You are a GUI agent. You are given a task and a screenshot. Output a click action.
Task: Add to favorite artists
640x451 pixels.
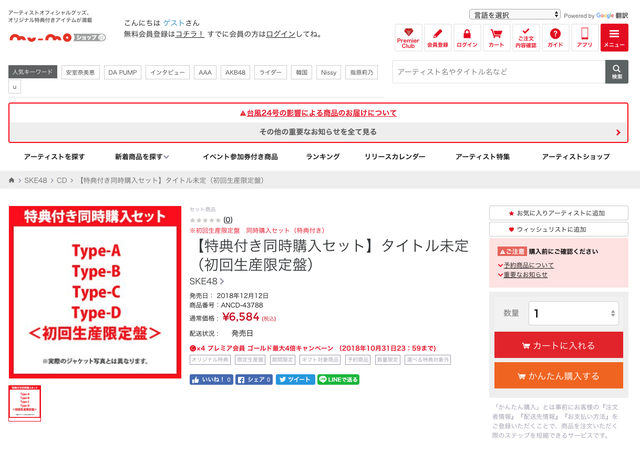click(559, 213)
